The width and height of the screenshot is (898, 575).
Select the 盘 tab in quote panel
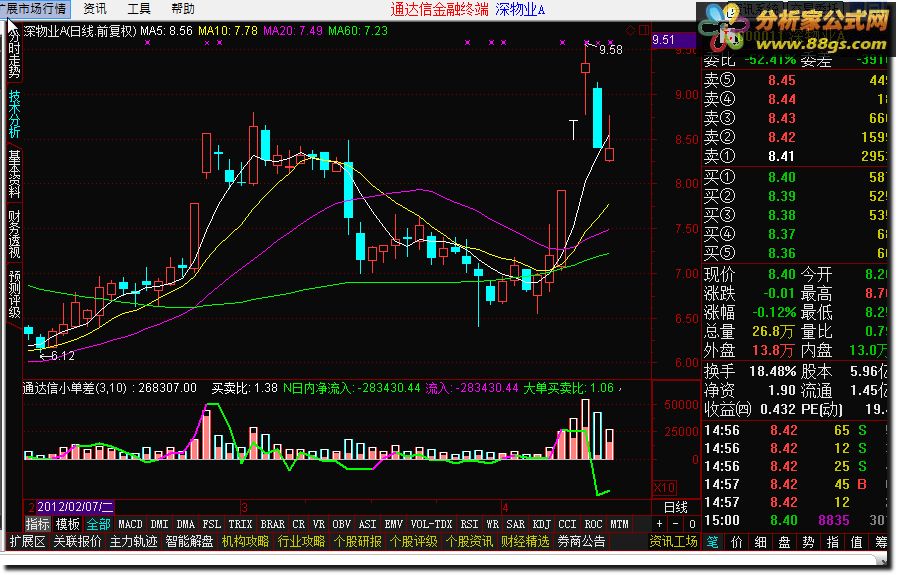tap(785, 542)
